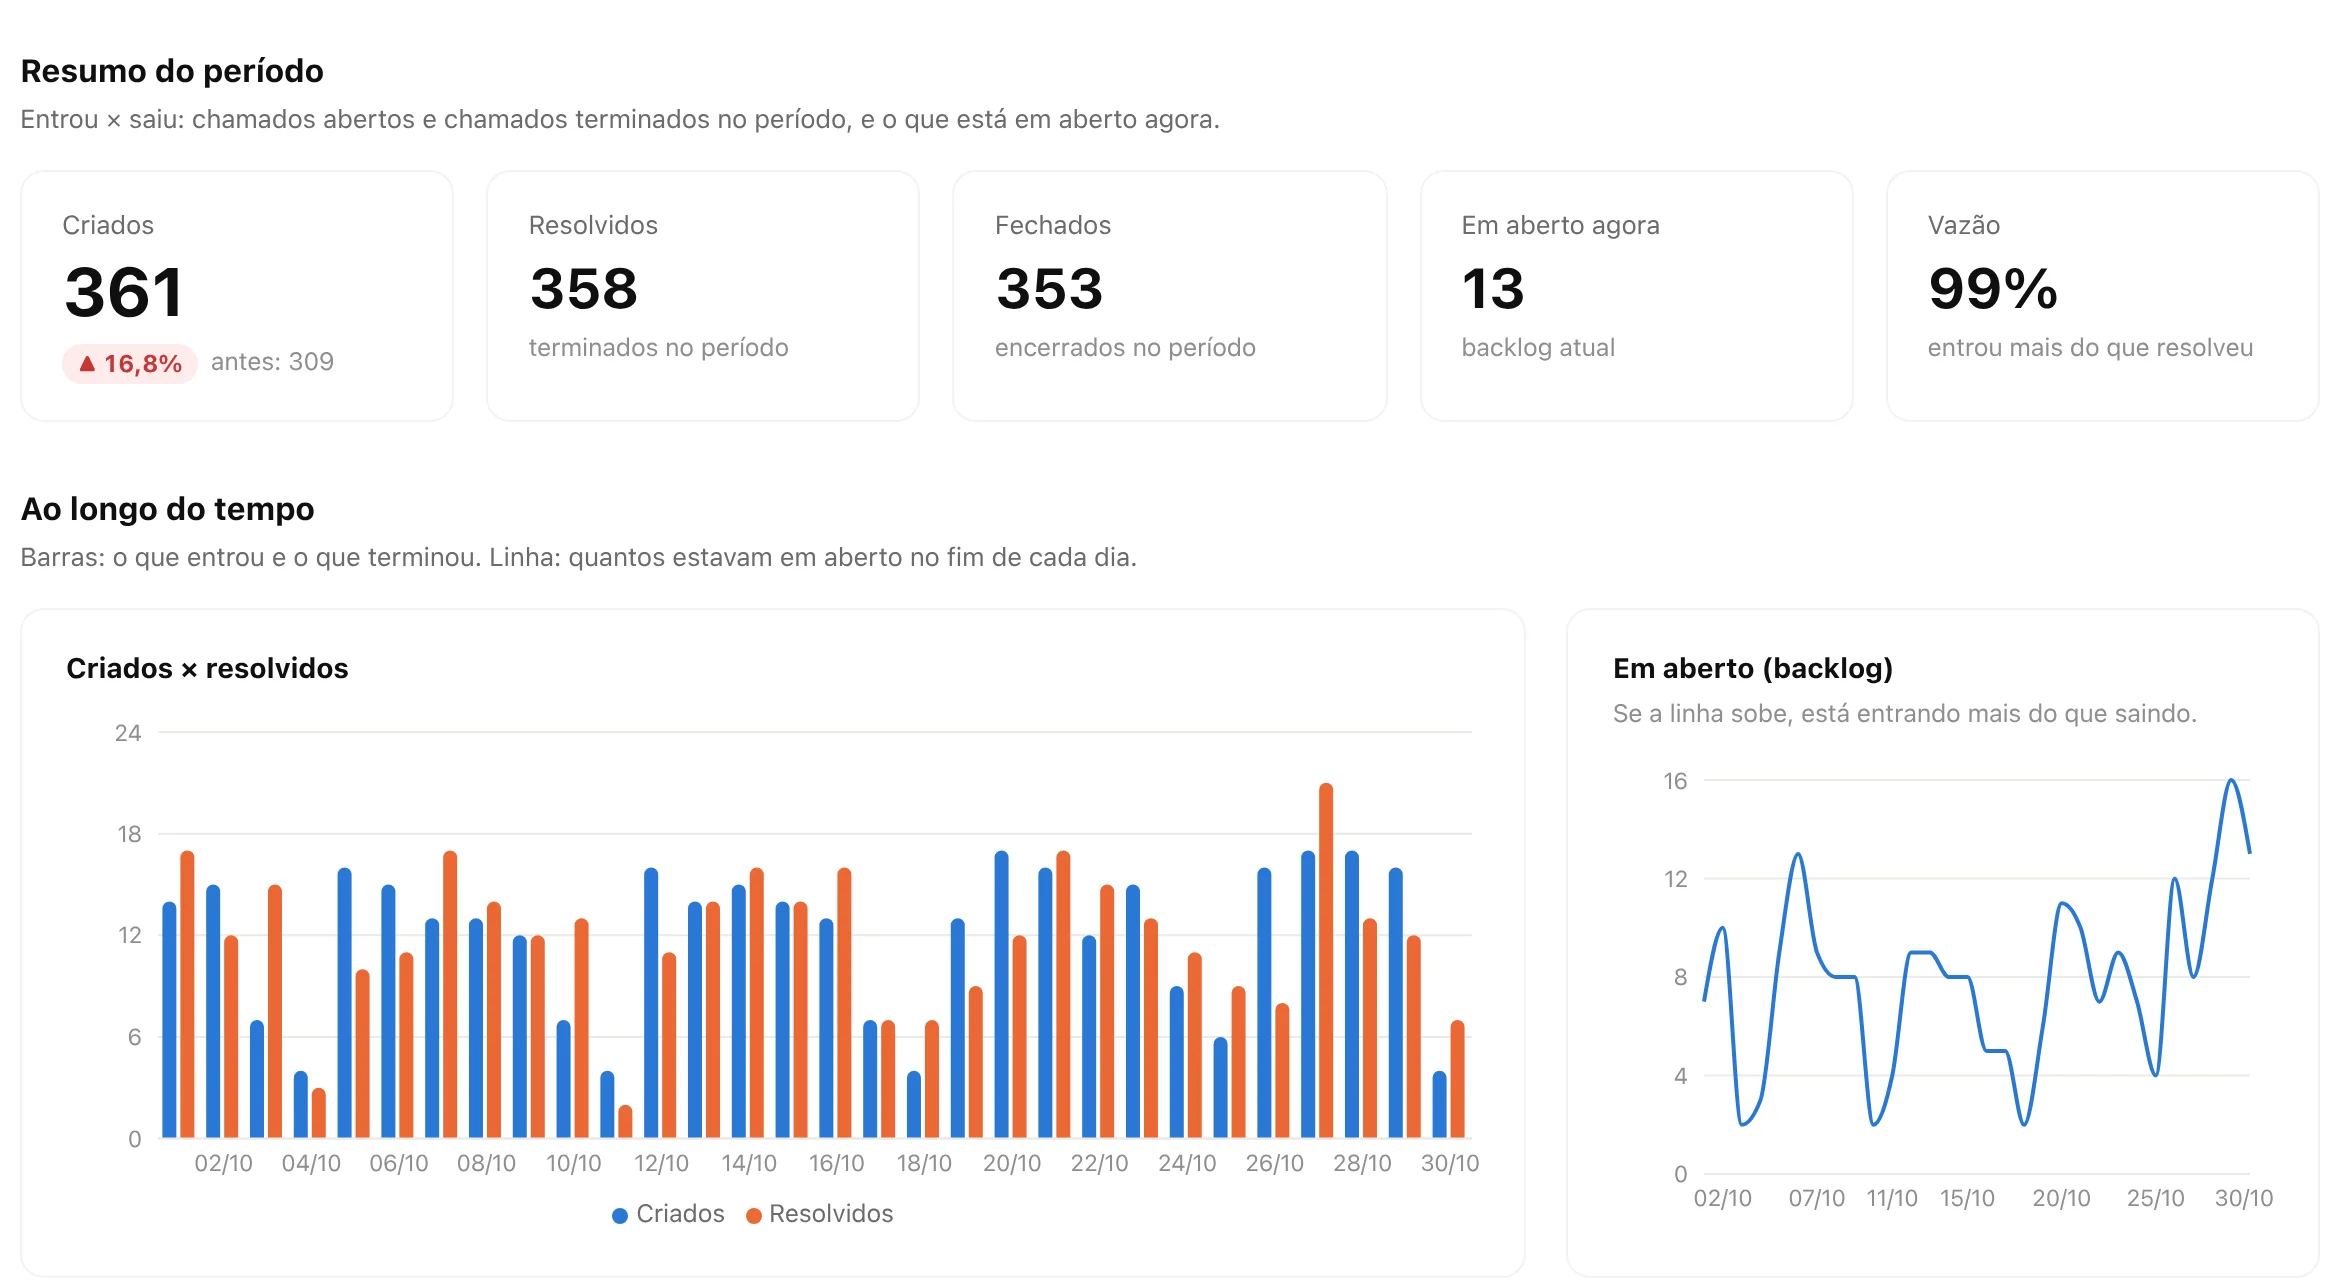Click the 'Se a linha sobe' subtitle text
The height and width of the screenshot is (1284, 2340).
point(1904,714)
